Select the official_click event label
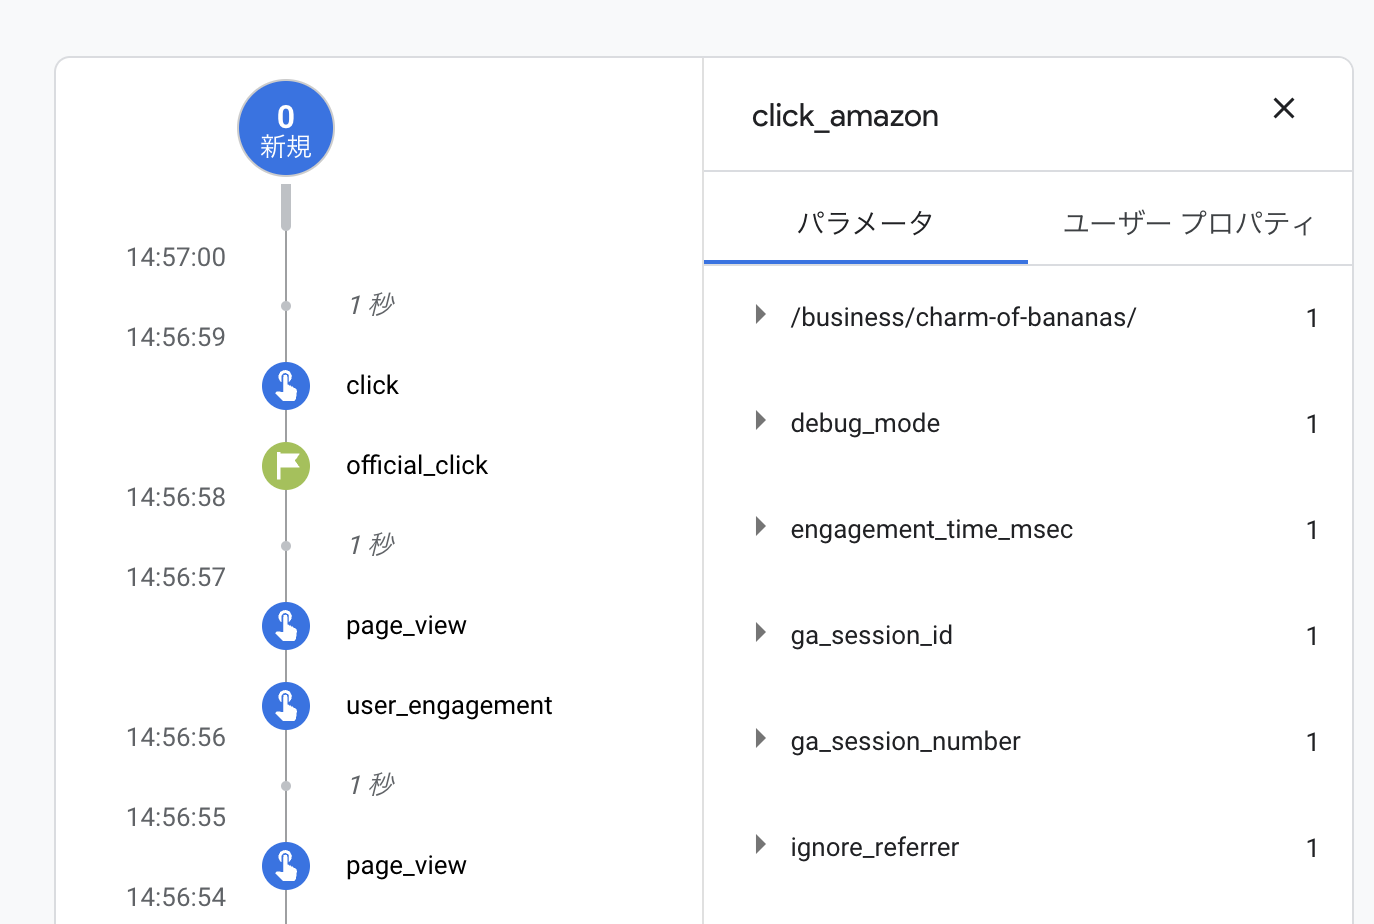This screenshot has width=1374, height=924. tap(417, 466)
